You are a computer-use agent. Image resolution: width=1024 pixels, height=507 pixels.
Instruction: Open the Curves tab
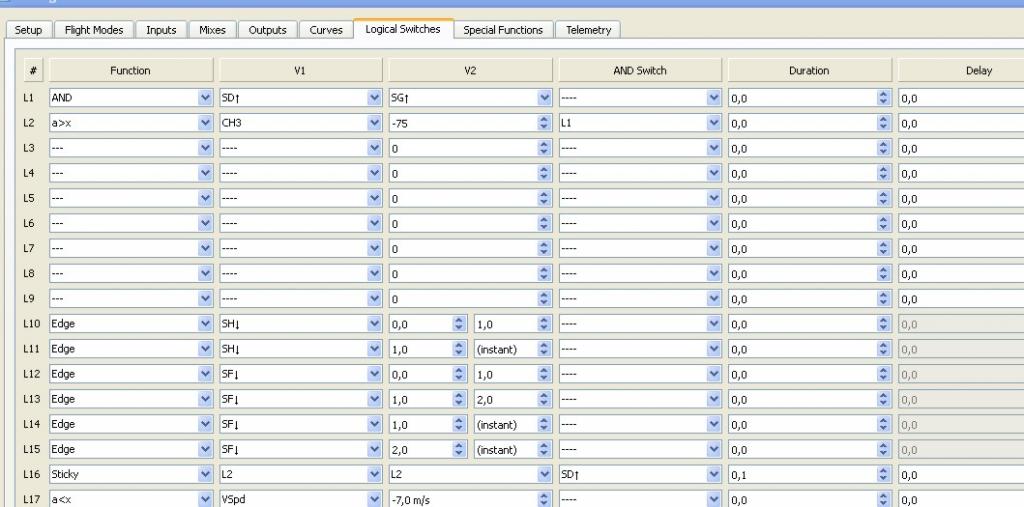click(x=326, y=30)
